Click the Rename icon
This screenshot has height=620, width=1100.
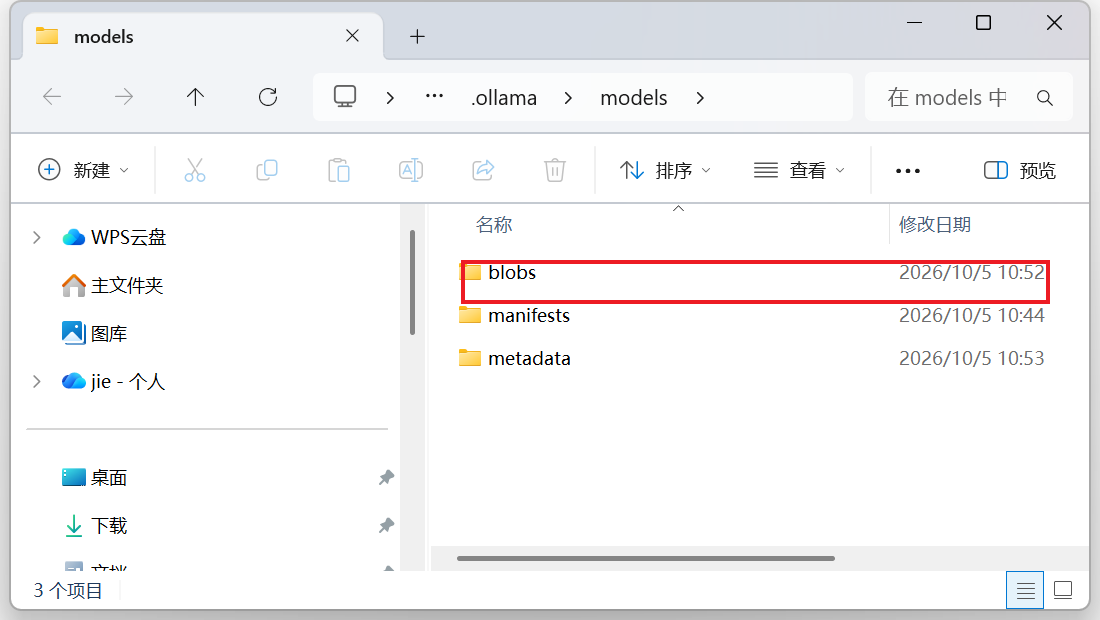coord(411,170)
